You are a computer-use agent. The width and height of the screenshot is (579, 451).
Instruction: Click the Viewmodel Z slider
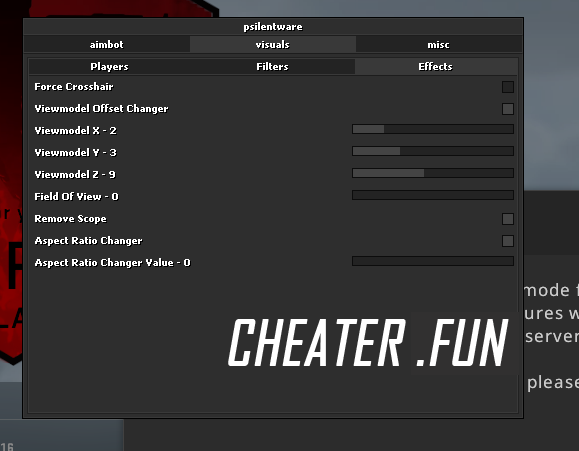click(x=433, y=173)
